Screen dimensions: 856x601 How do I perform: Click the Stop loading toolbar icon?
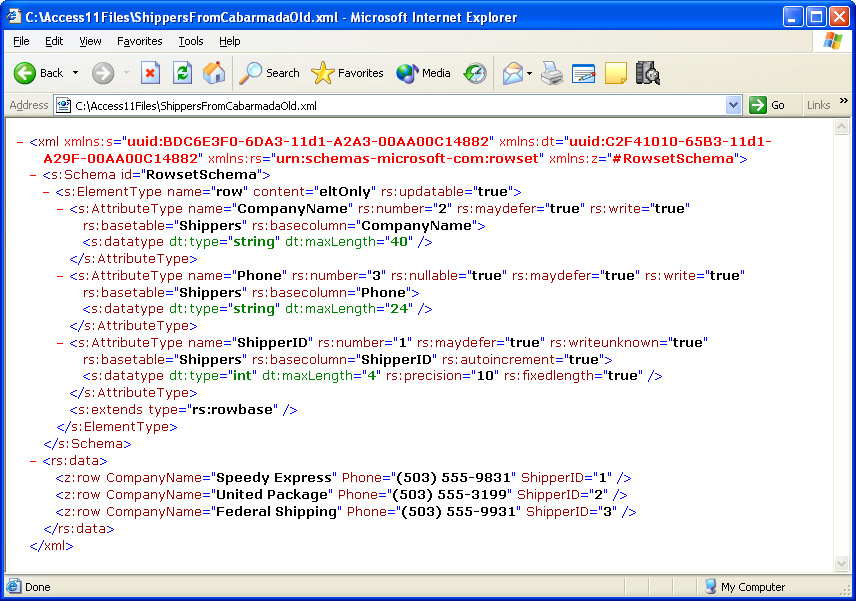point(150,73)
